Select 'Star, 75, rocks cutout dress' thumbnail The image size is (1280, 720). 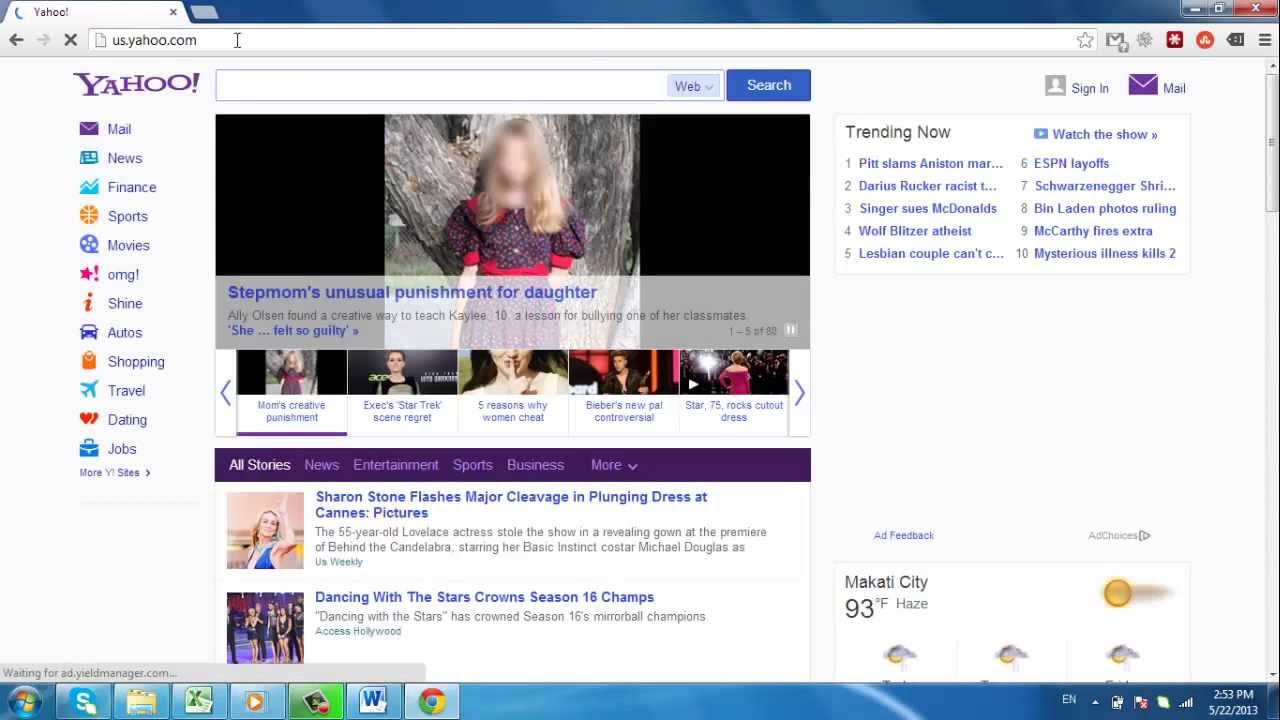[x=734, y=392]
